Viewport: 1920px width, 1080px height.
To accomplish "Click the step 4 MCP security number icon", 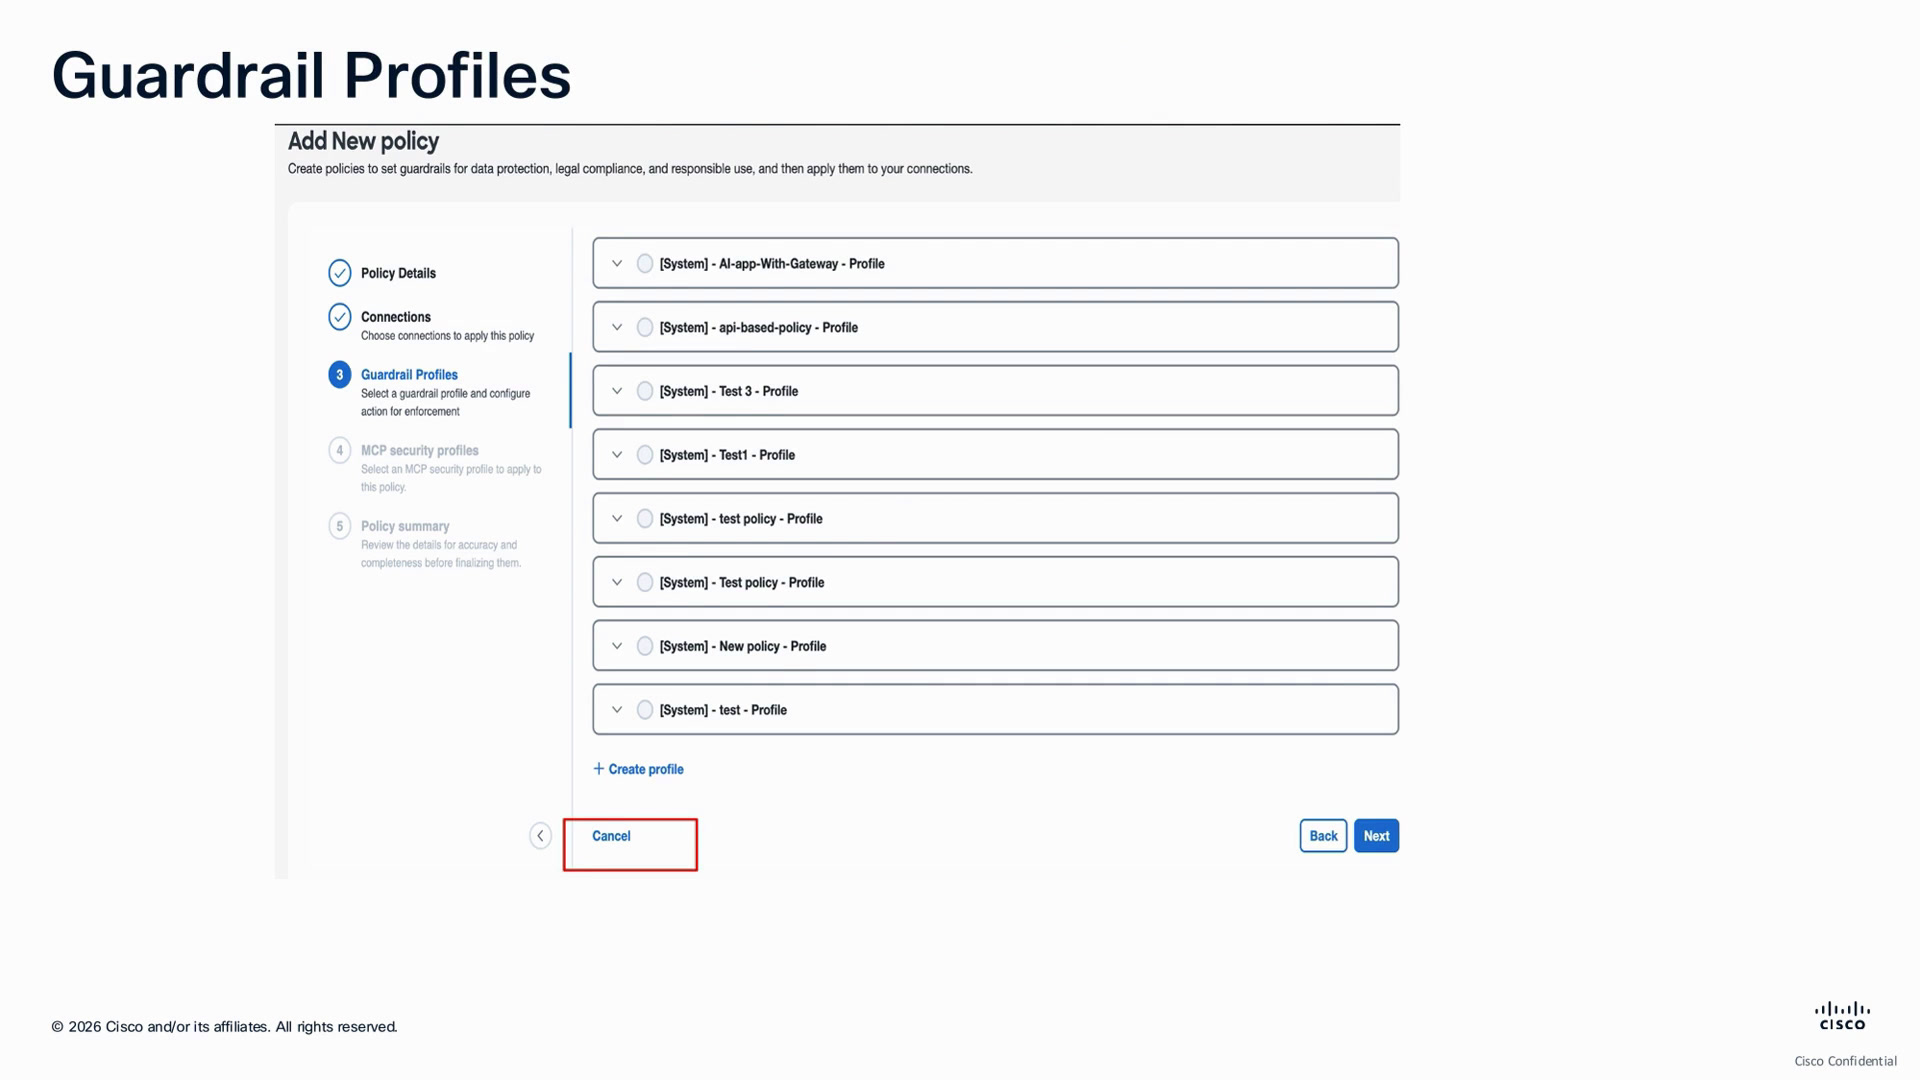I will (340, 450).
